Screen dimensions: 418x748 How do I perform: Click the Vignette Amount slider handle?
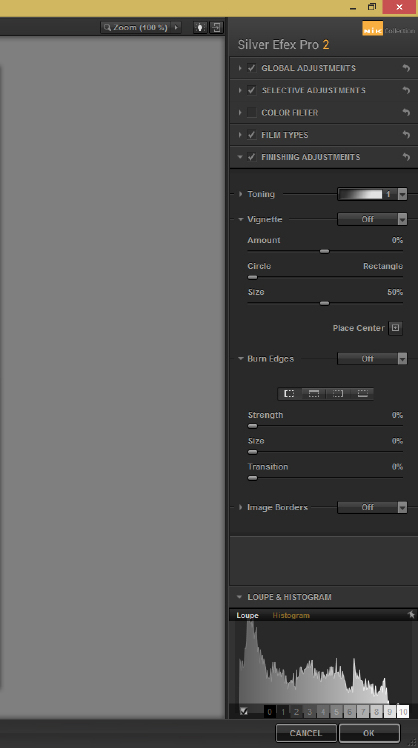324,251
